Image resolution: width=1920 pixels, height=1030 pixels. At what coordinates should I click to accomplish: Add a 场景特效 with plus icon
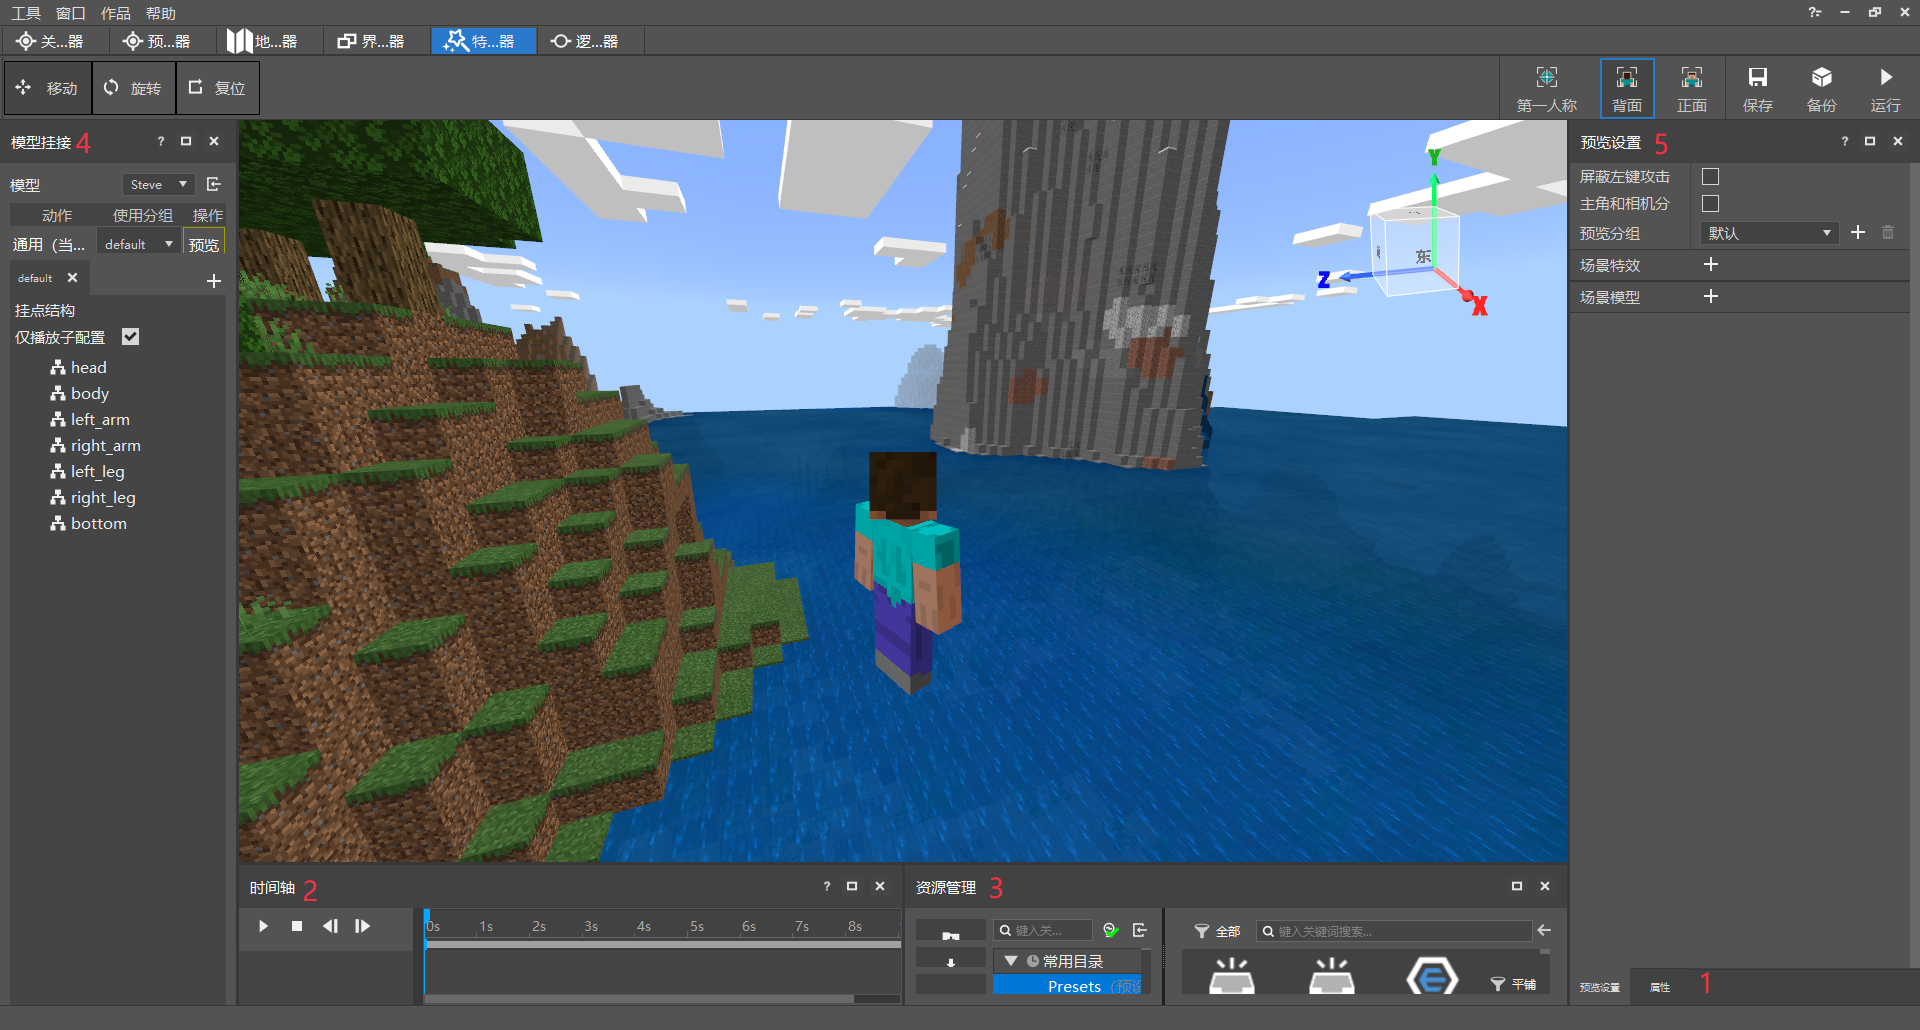tap(1711, 264)
